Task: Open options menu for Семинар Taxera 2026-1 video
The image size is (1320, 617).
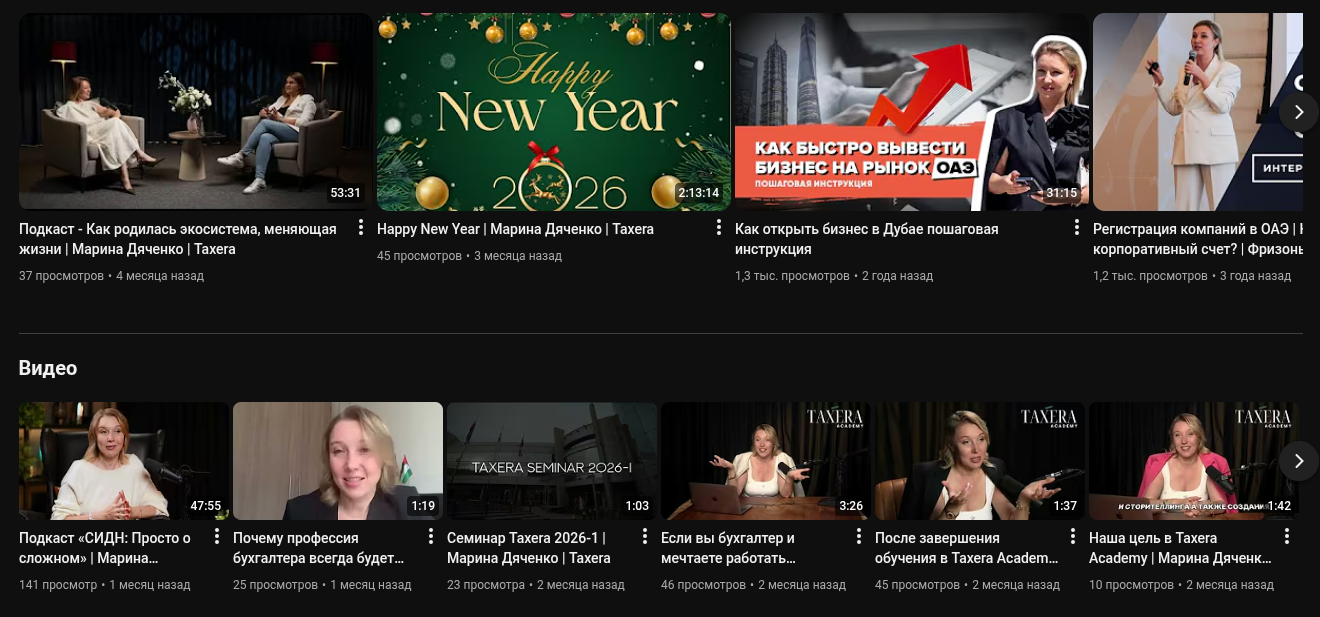Action: (x=644, y=537)
